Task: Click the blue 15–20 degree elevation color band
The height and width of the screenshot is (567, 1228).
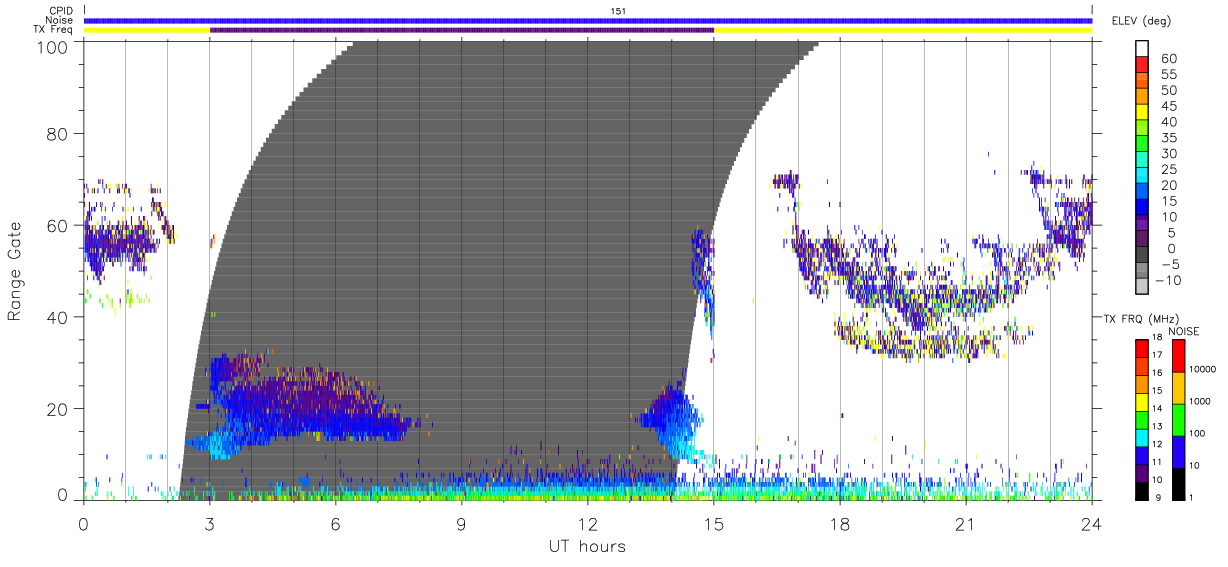Action: (1144, 193)
